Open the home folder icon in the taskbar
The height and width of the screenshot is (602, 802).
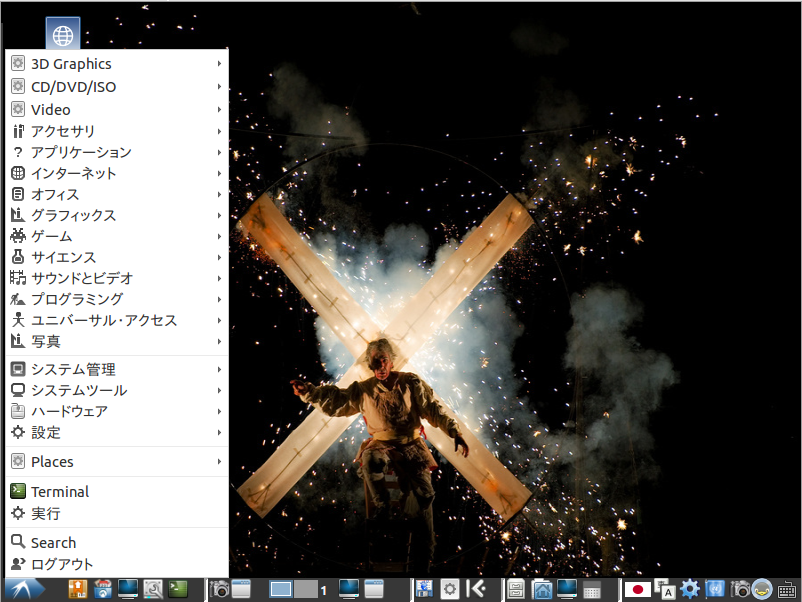pyautogui.click(x=542, y=590)
